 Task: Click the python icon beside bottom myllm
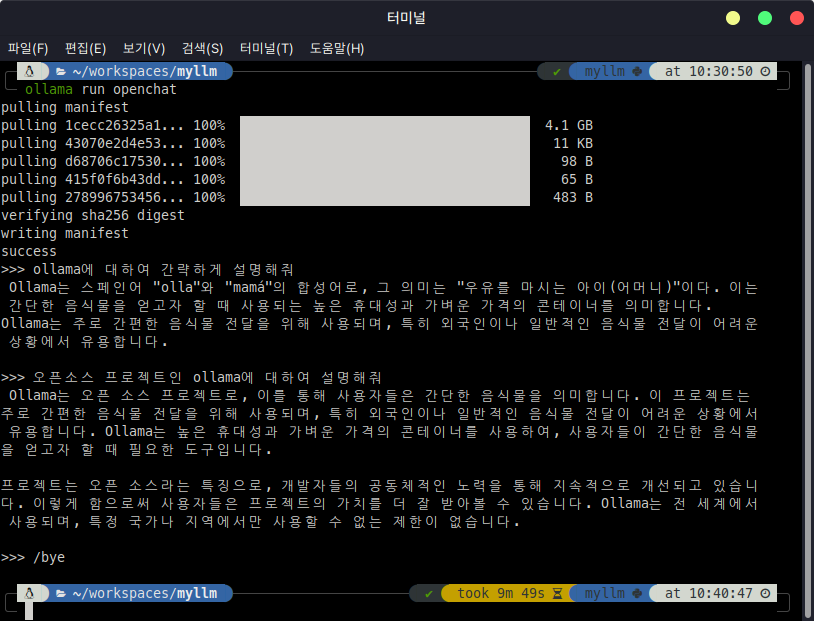[x=637, y=593]
